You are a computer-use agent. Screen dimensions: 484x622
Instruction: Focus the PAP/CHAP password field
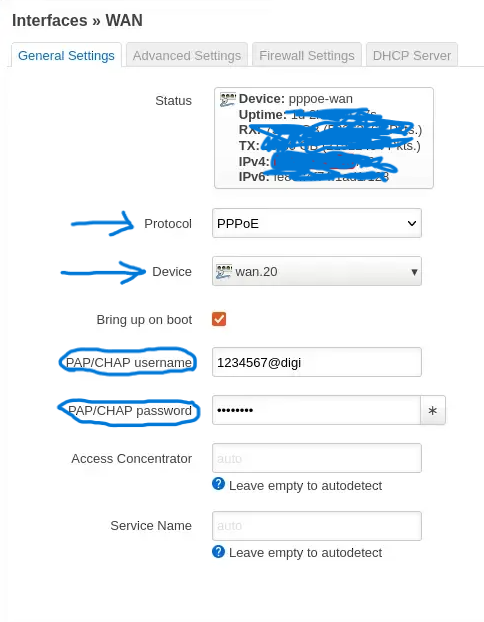316,410
